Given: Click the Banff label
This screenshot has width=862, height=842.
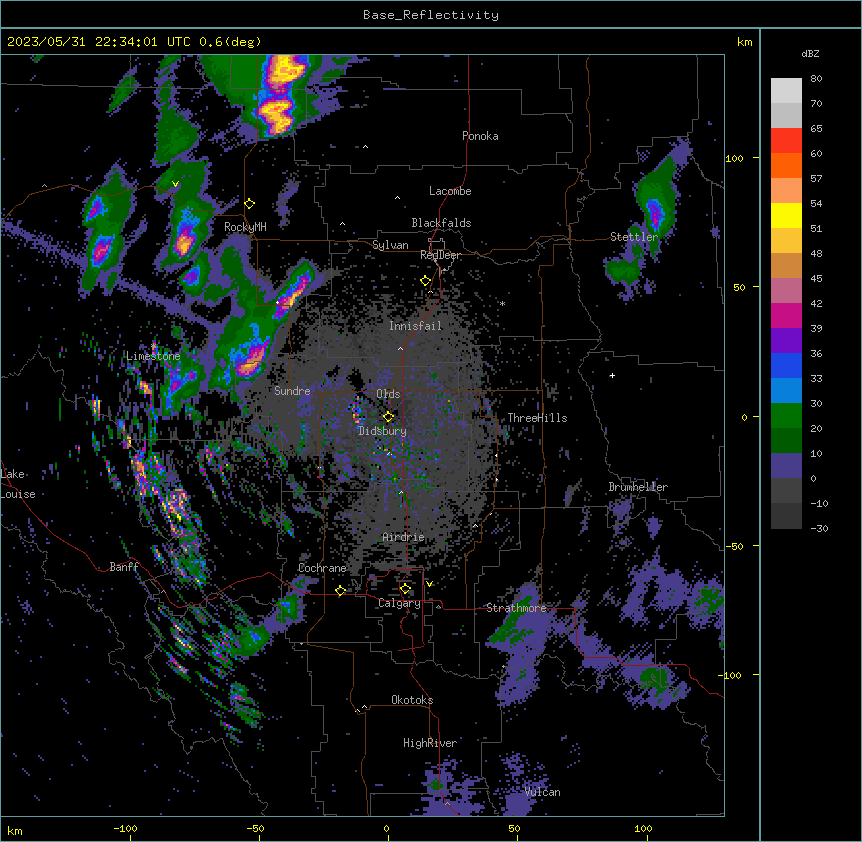Looking at the screenshot, I should tap(124, 567).
